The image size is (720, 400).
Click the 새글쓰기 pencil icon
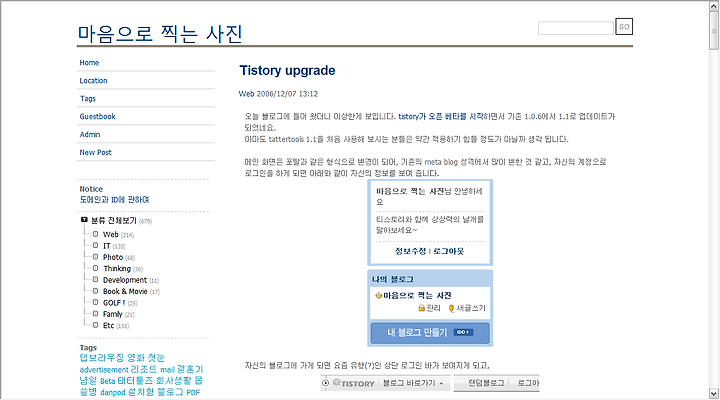[451, 308]
